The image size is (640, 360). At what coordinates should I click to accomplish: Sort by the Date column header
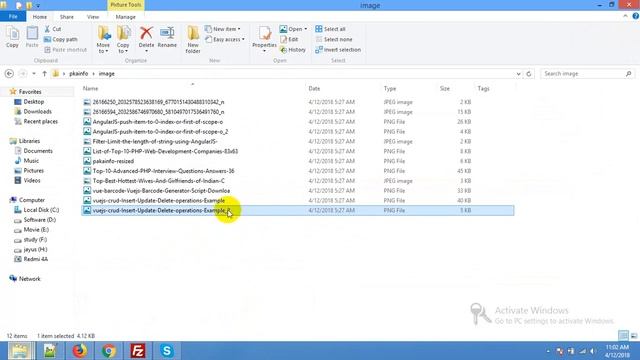coord(314,88)
